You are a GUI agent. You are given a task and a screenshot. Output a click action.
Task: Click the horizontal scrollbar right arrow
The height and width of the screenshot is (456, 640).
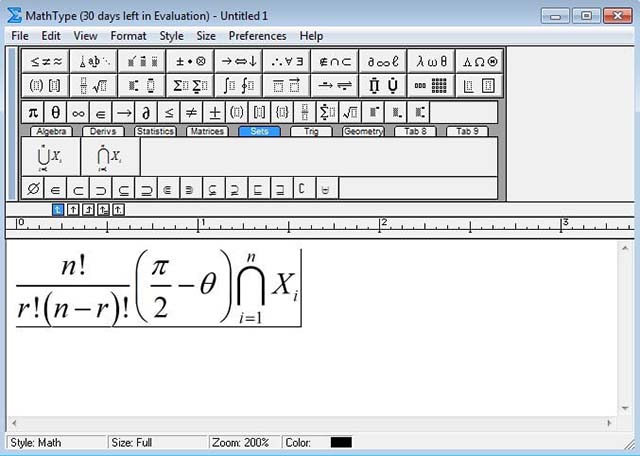[x=626, y=424]
